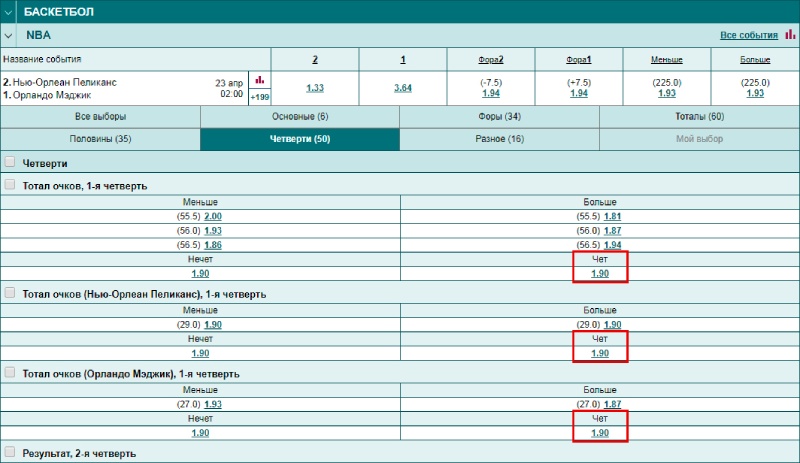The height and width of the screenshot is (463, 800).
Task: Click the Название события header
Action: [x=42, y=59]
